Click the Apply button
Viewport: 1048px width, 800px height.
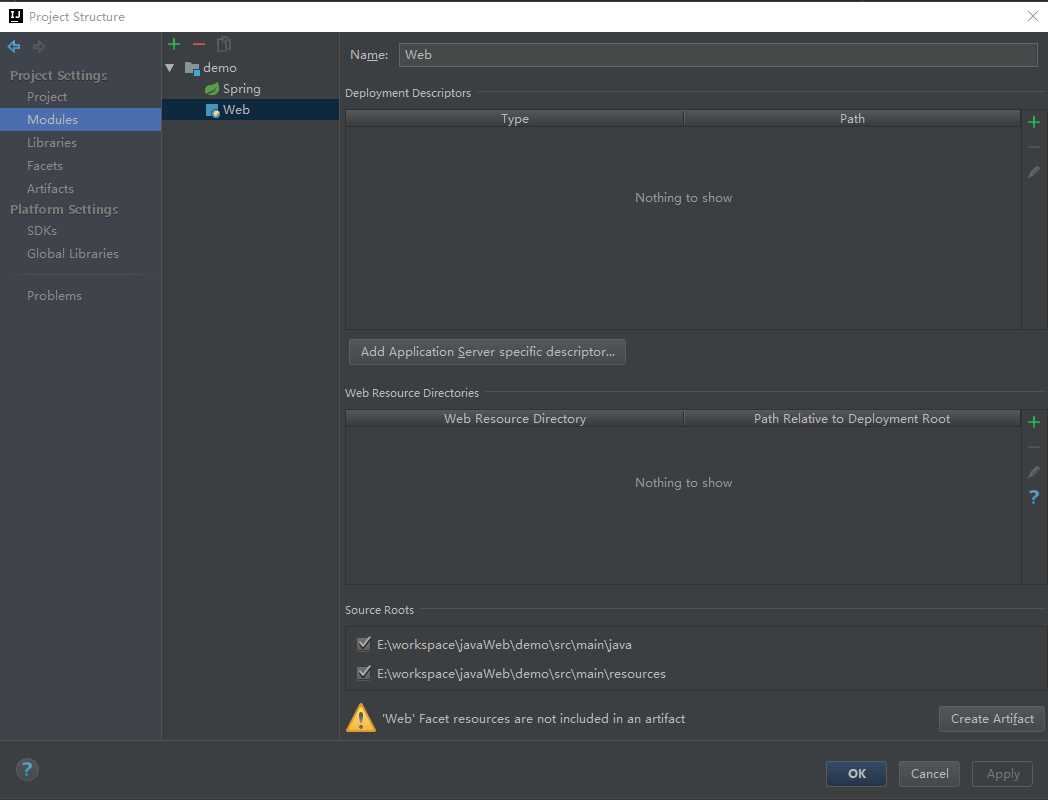pos(1003,773)
